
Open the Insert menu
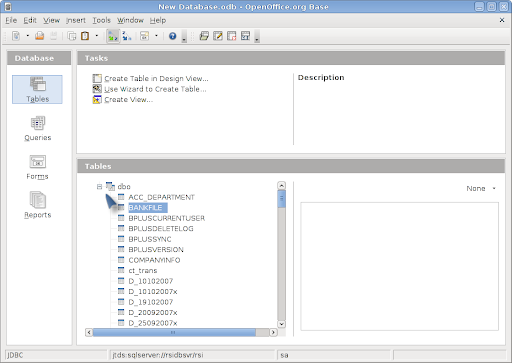pyautogui.click(x=76, y=20)
